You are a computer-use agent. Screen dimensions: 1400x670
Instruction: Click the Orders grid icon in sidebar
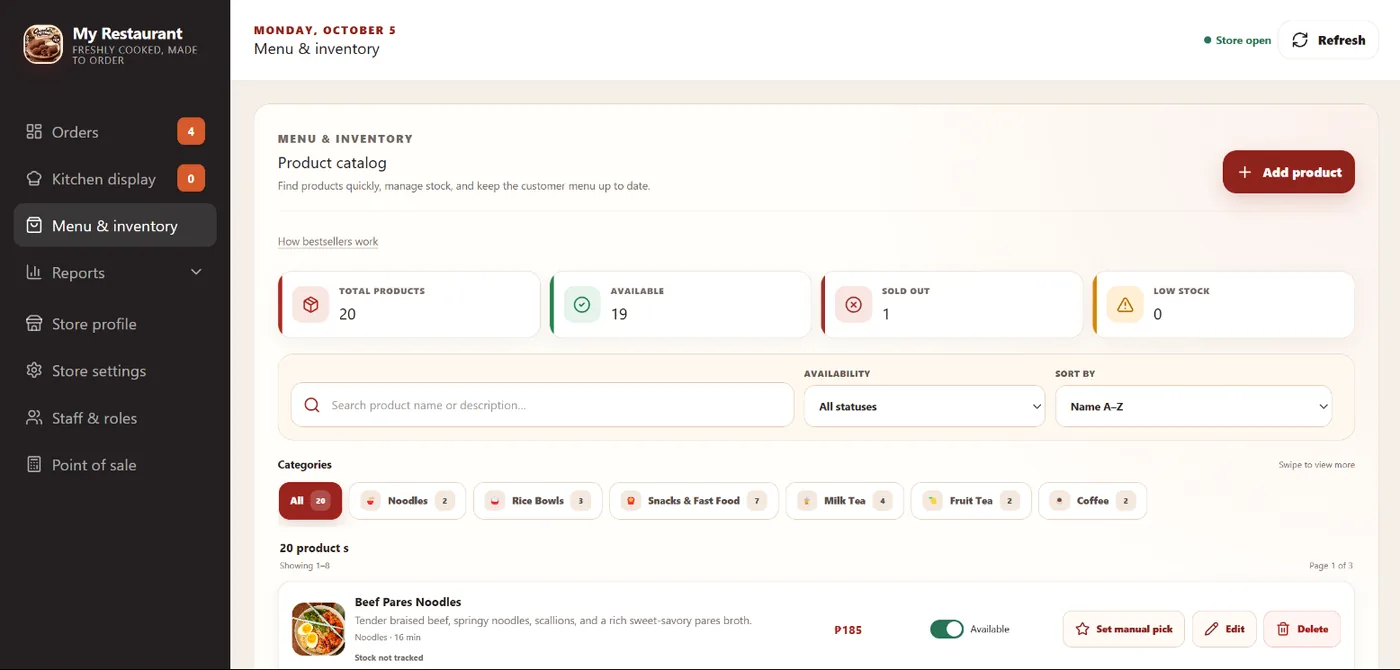[x=34, y=131]
